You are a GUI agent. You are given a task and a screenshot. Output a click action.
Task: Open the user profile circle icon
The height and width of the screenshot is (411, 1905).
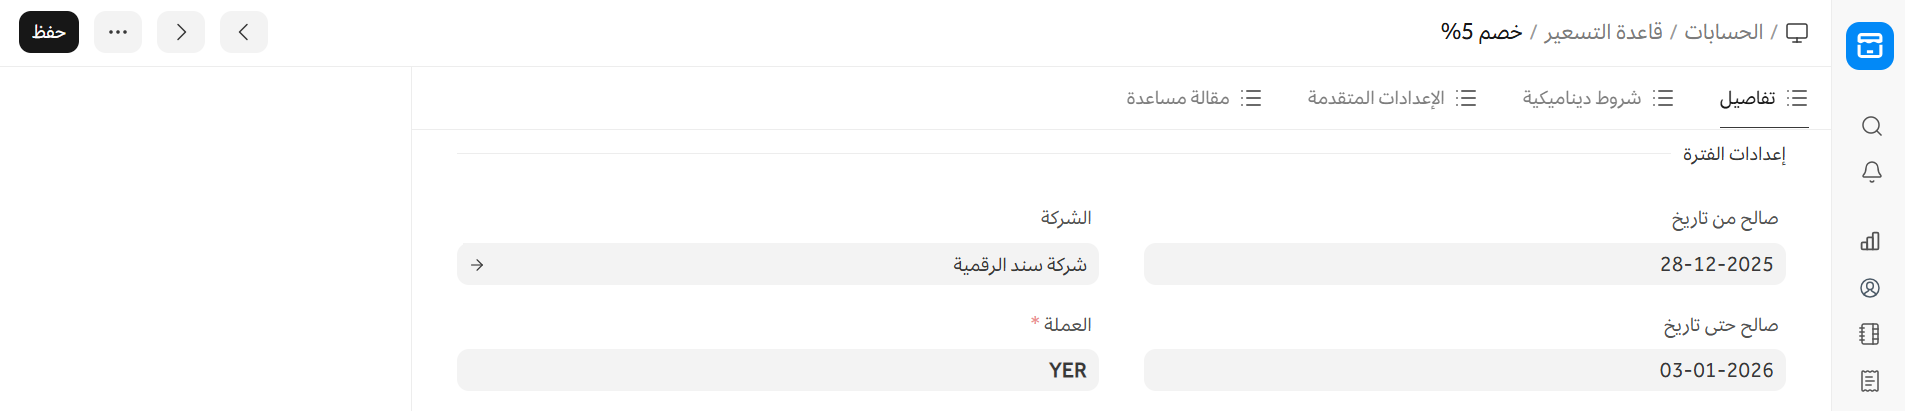(1870, 288)
